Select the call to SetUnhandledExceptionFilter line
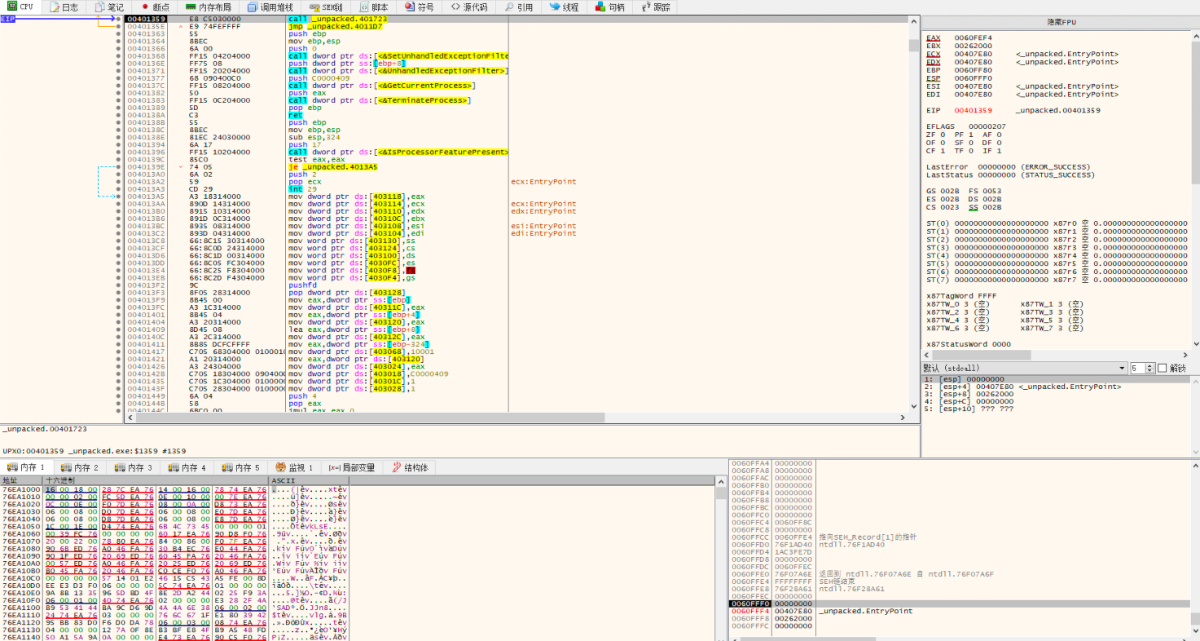1200x641 pixels. pyautogui.click(x=398, y=56)
